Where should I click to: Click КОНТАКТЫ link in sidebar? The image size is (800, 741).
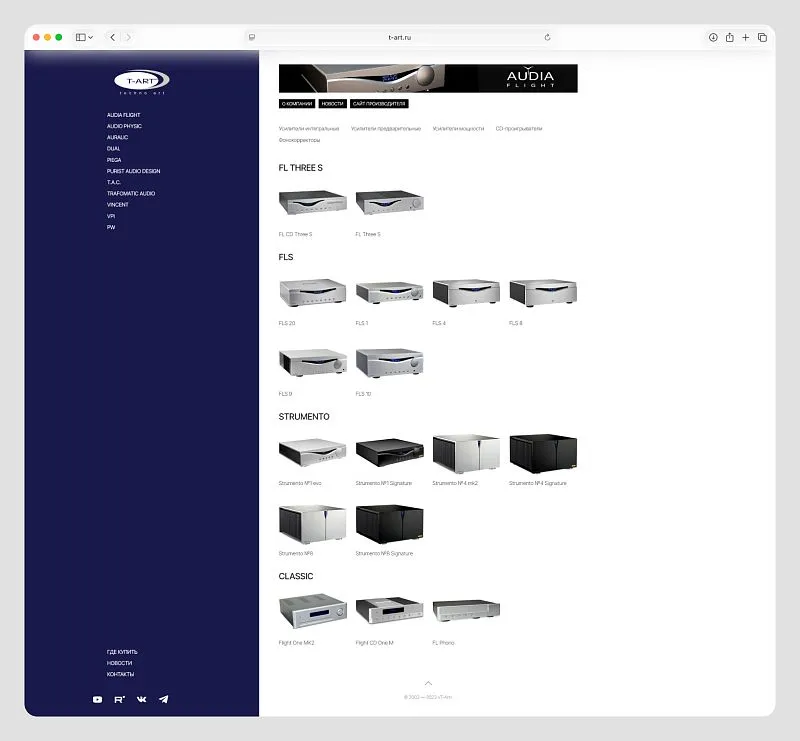point(120,674)
